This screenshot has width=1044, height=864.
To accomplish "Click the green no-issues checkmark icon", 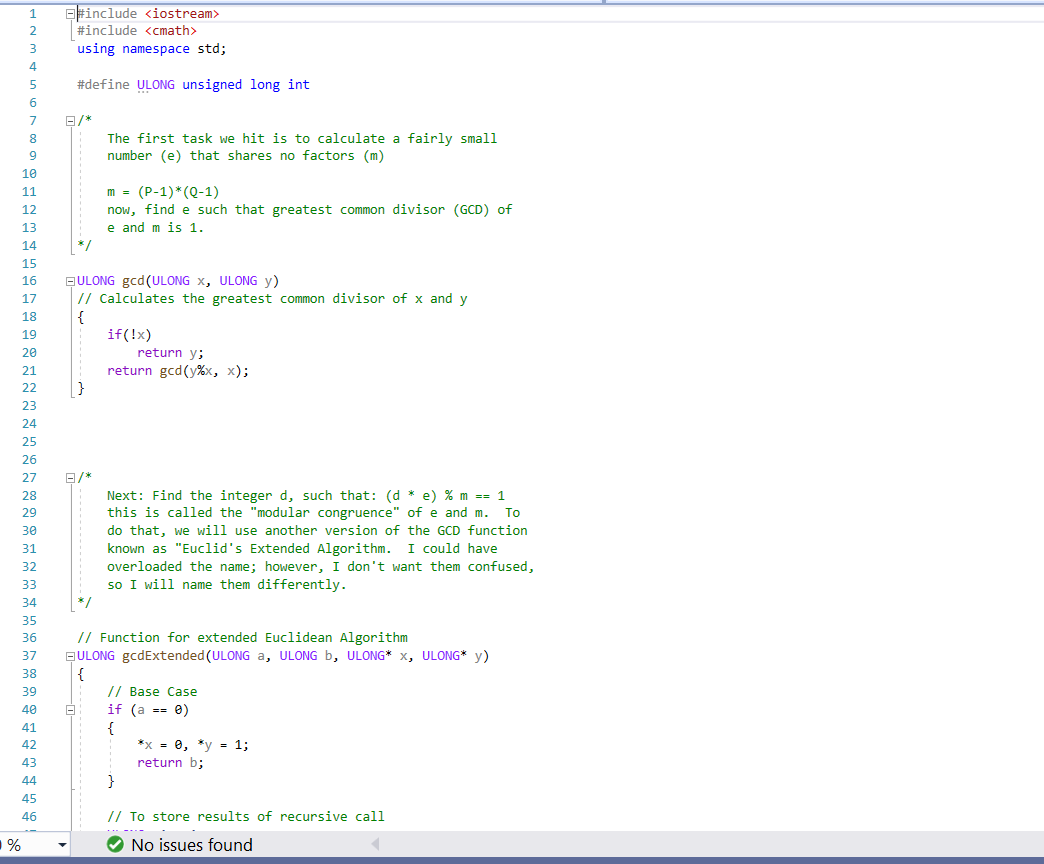I will coord(115,844).
